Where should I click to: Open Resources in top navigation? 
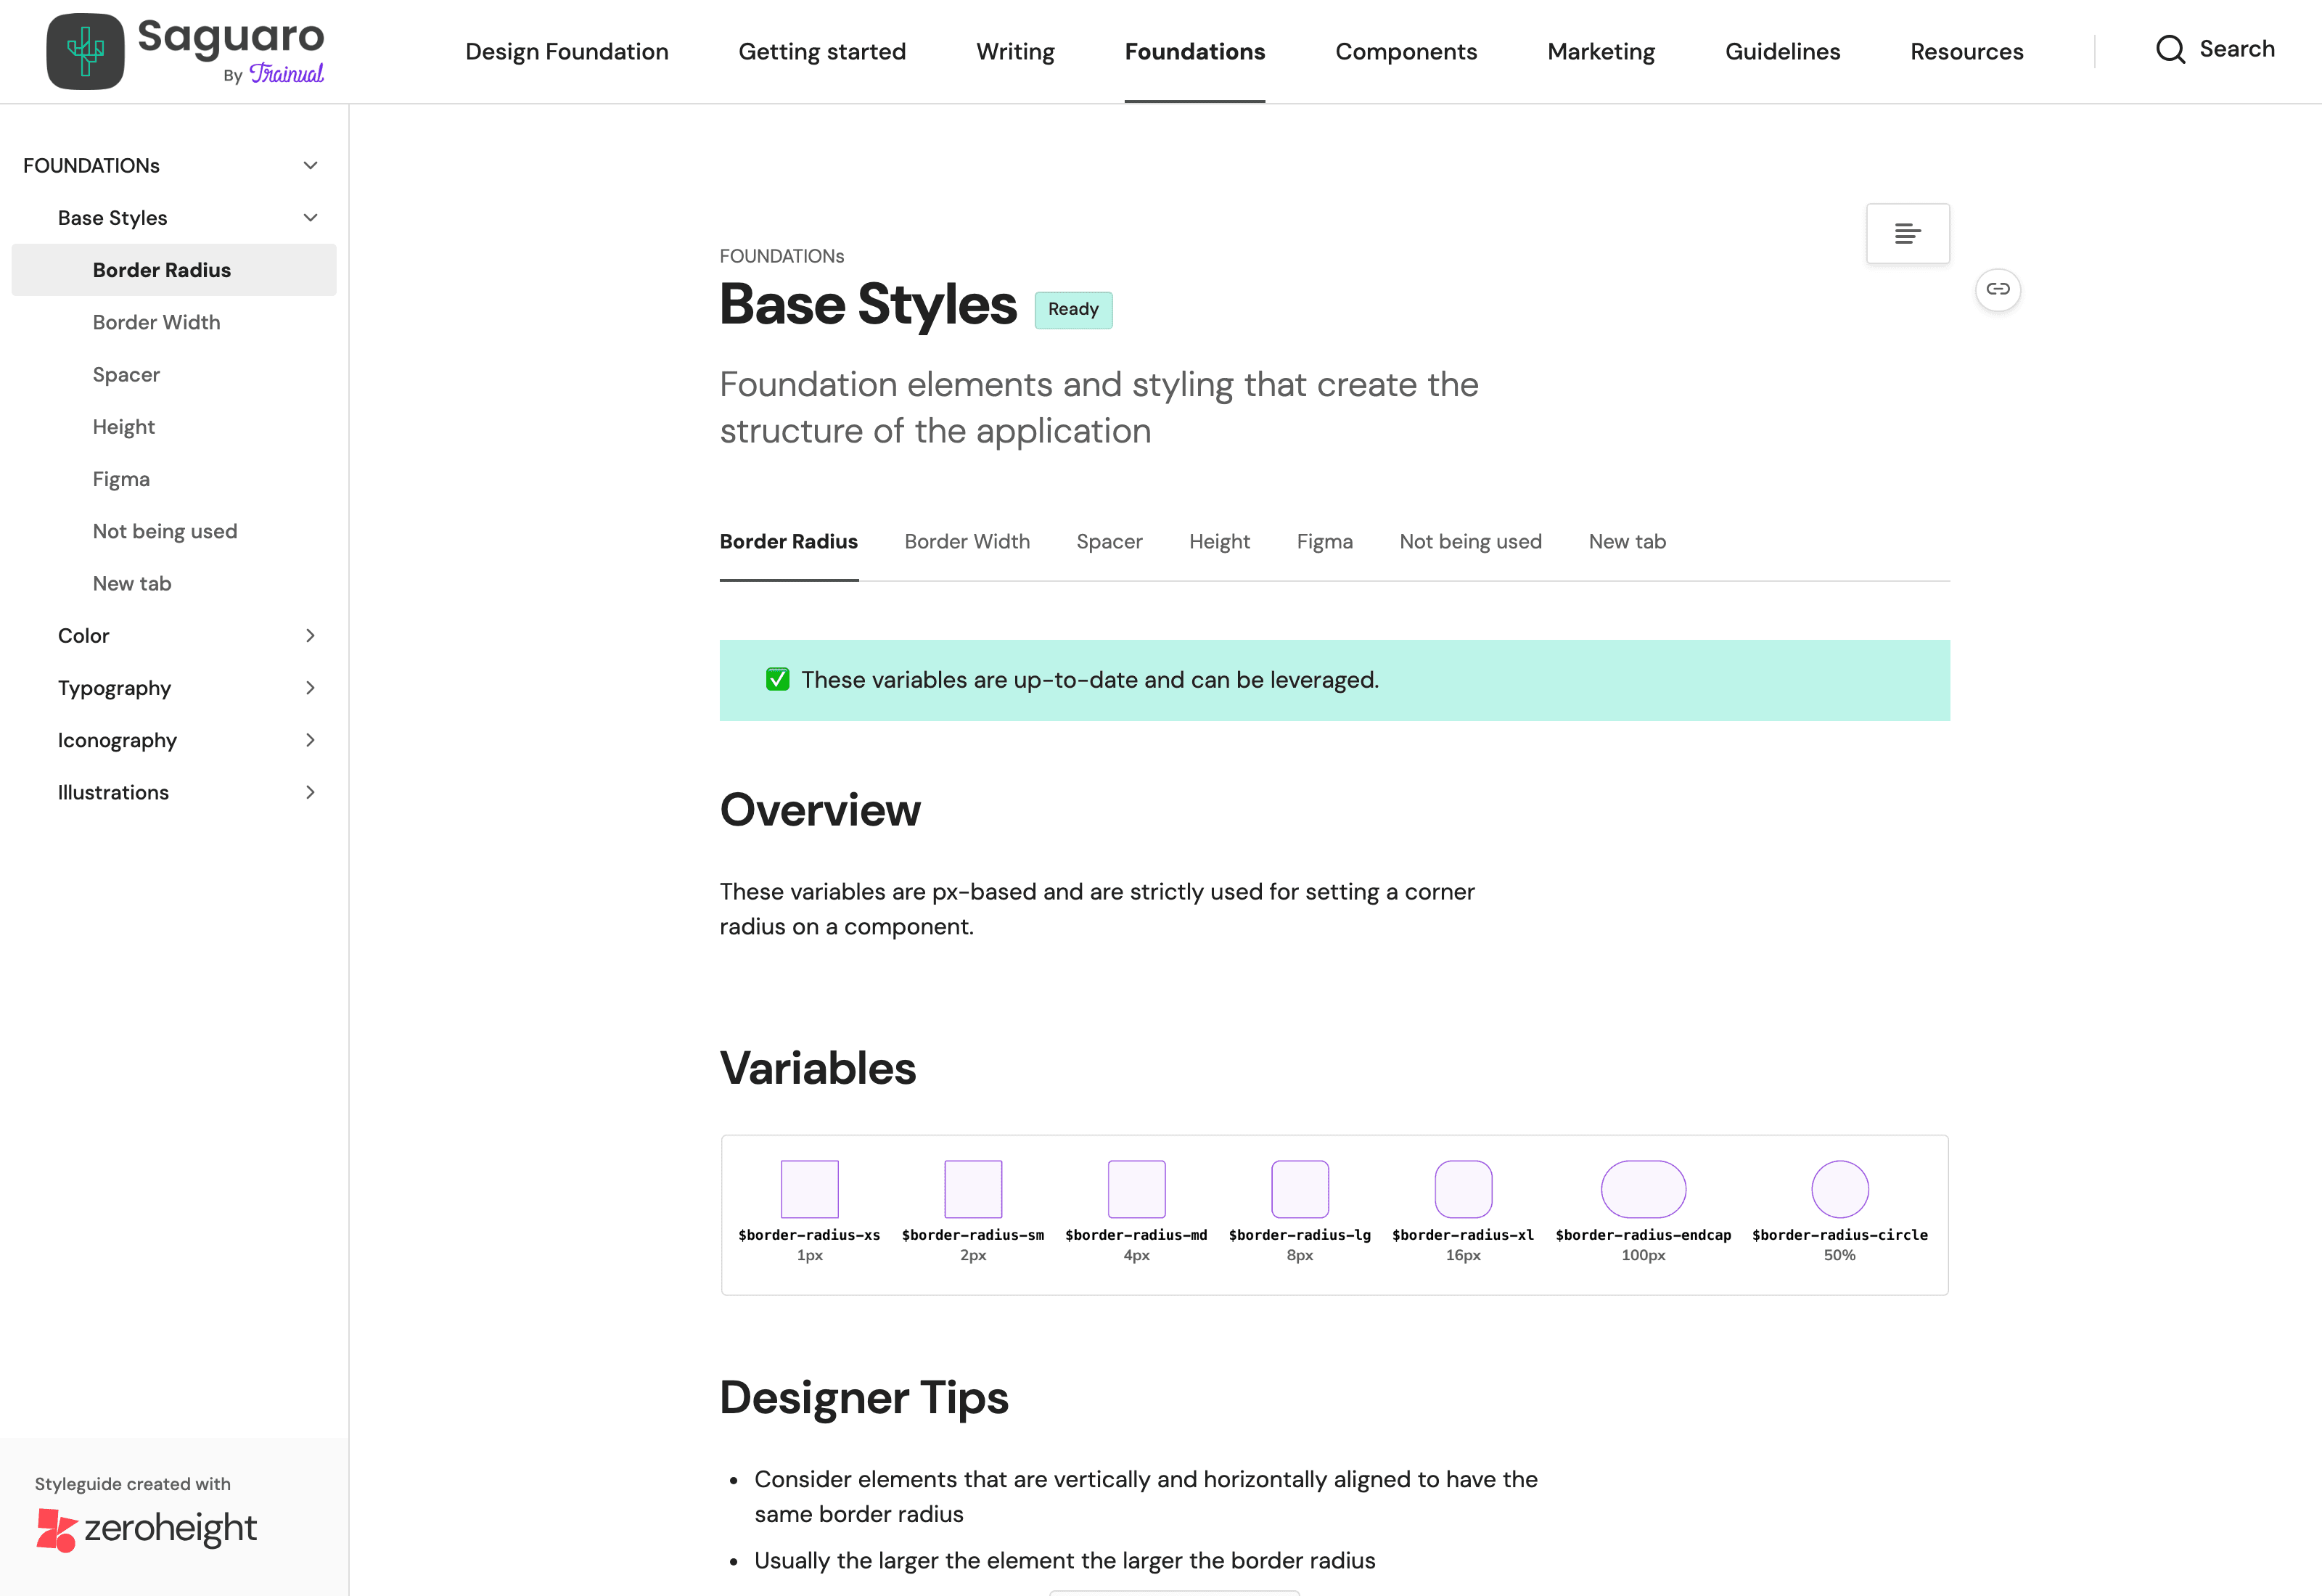1966,51
